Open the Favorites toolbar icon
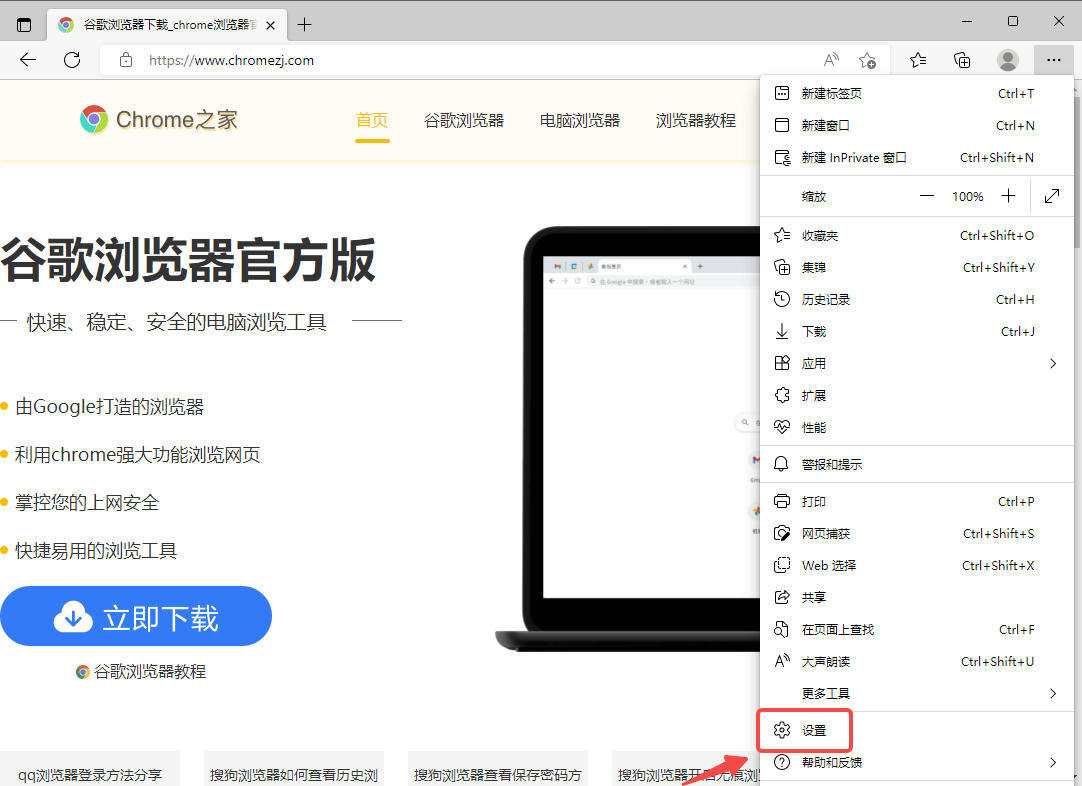 918,60
